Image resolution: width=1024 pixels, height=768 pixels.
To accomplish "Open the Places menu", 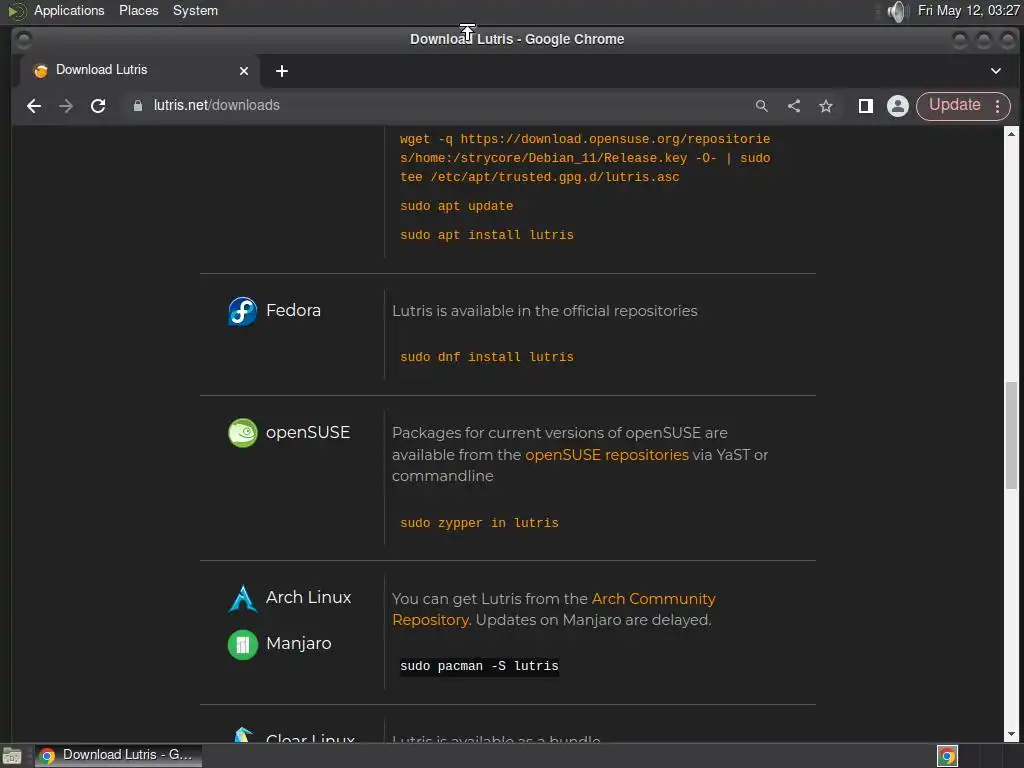I will [138, 10].
